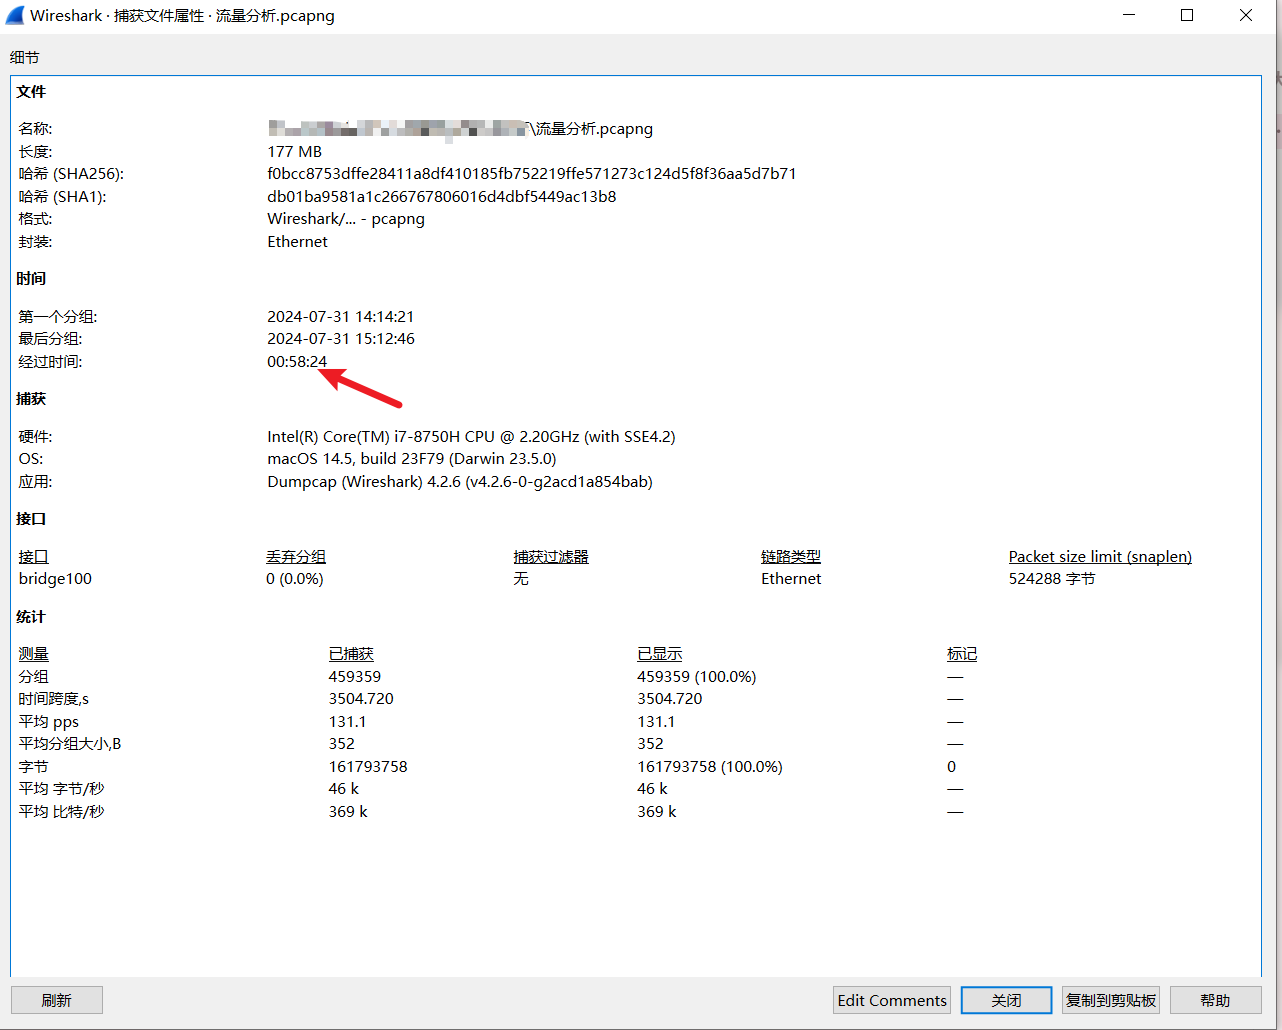Click the Dumpcap (Wireshark) 4.2.6 application line
Image resolution: width=1282 pixels, height=1030 pixels.
460,482
